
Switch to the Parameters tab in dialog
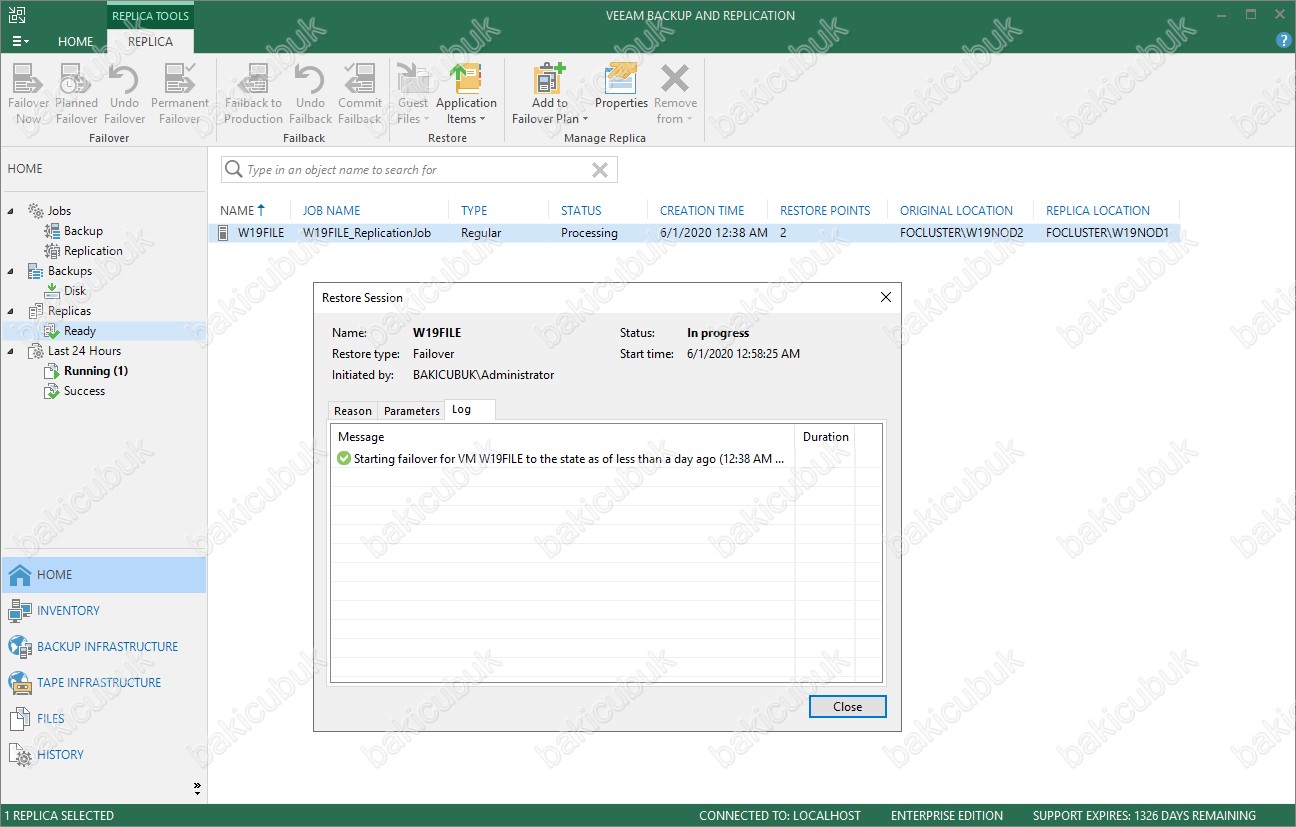point(411,411)
